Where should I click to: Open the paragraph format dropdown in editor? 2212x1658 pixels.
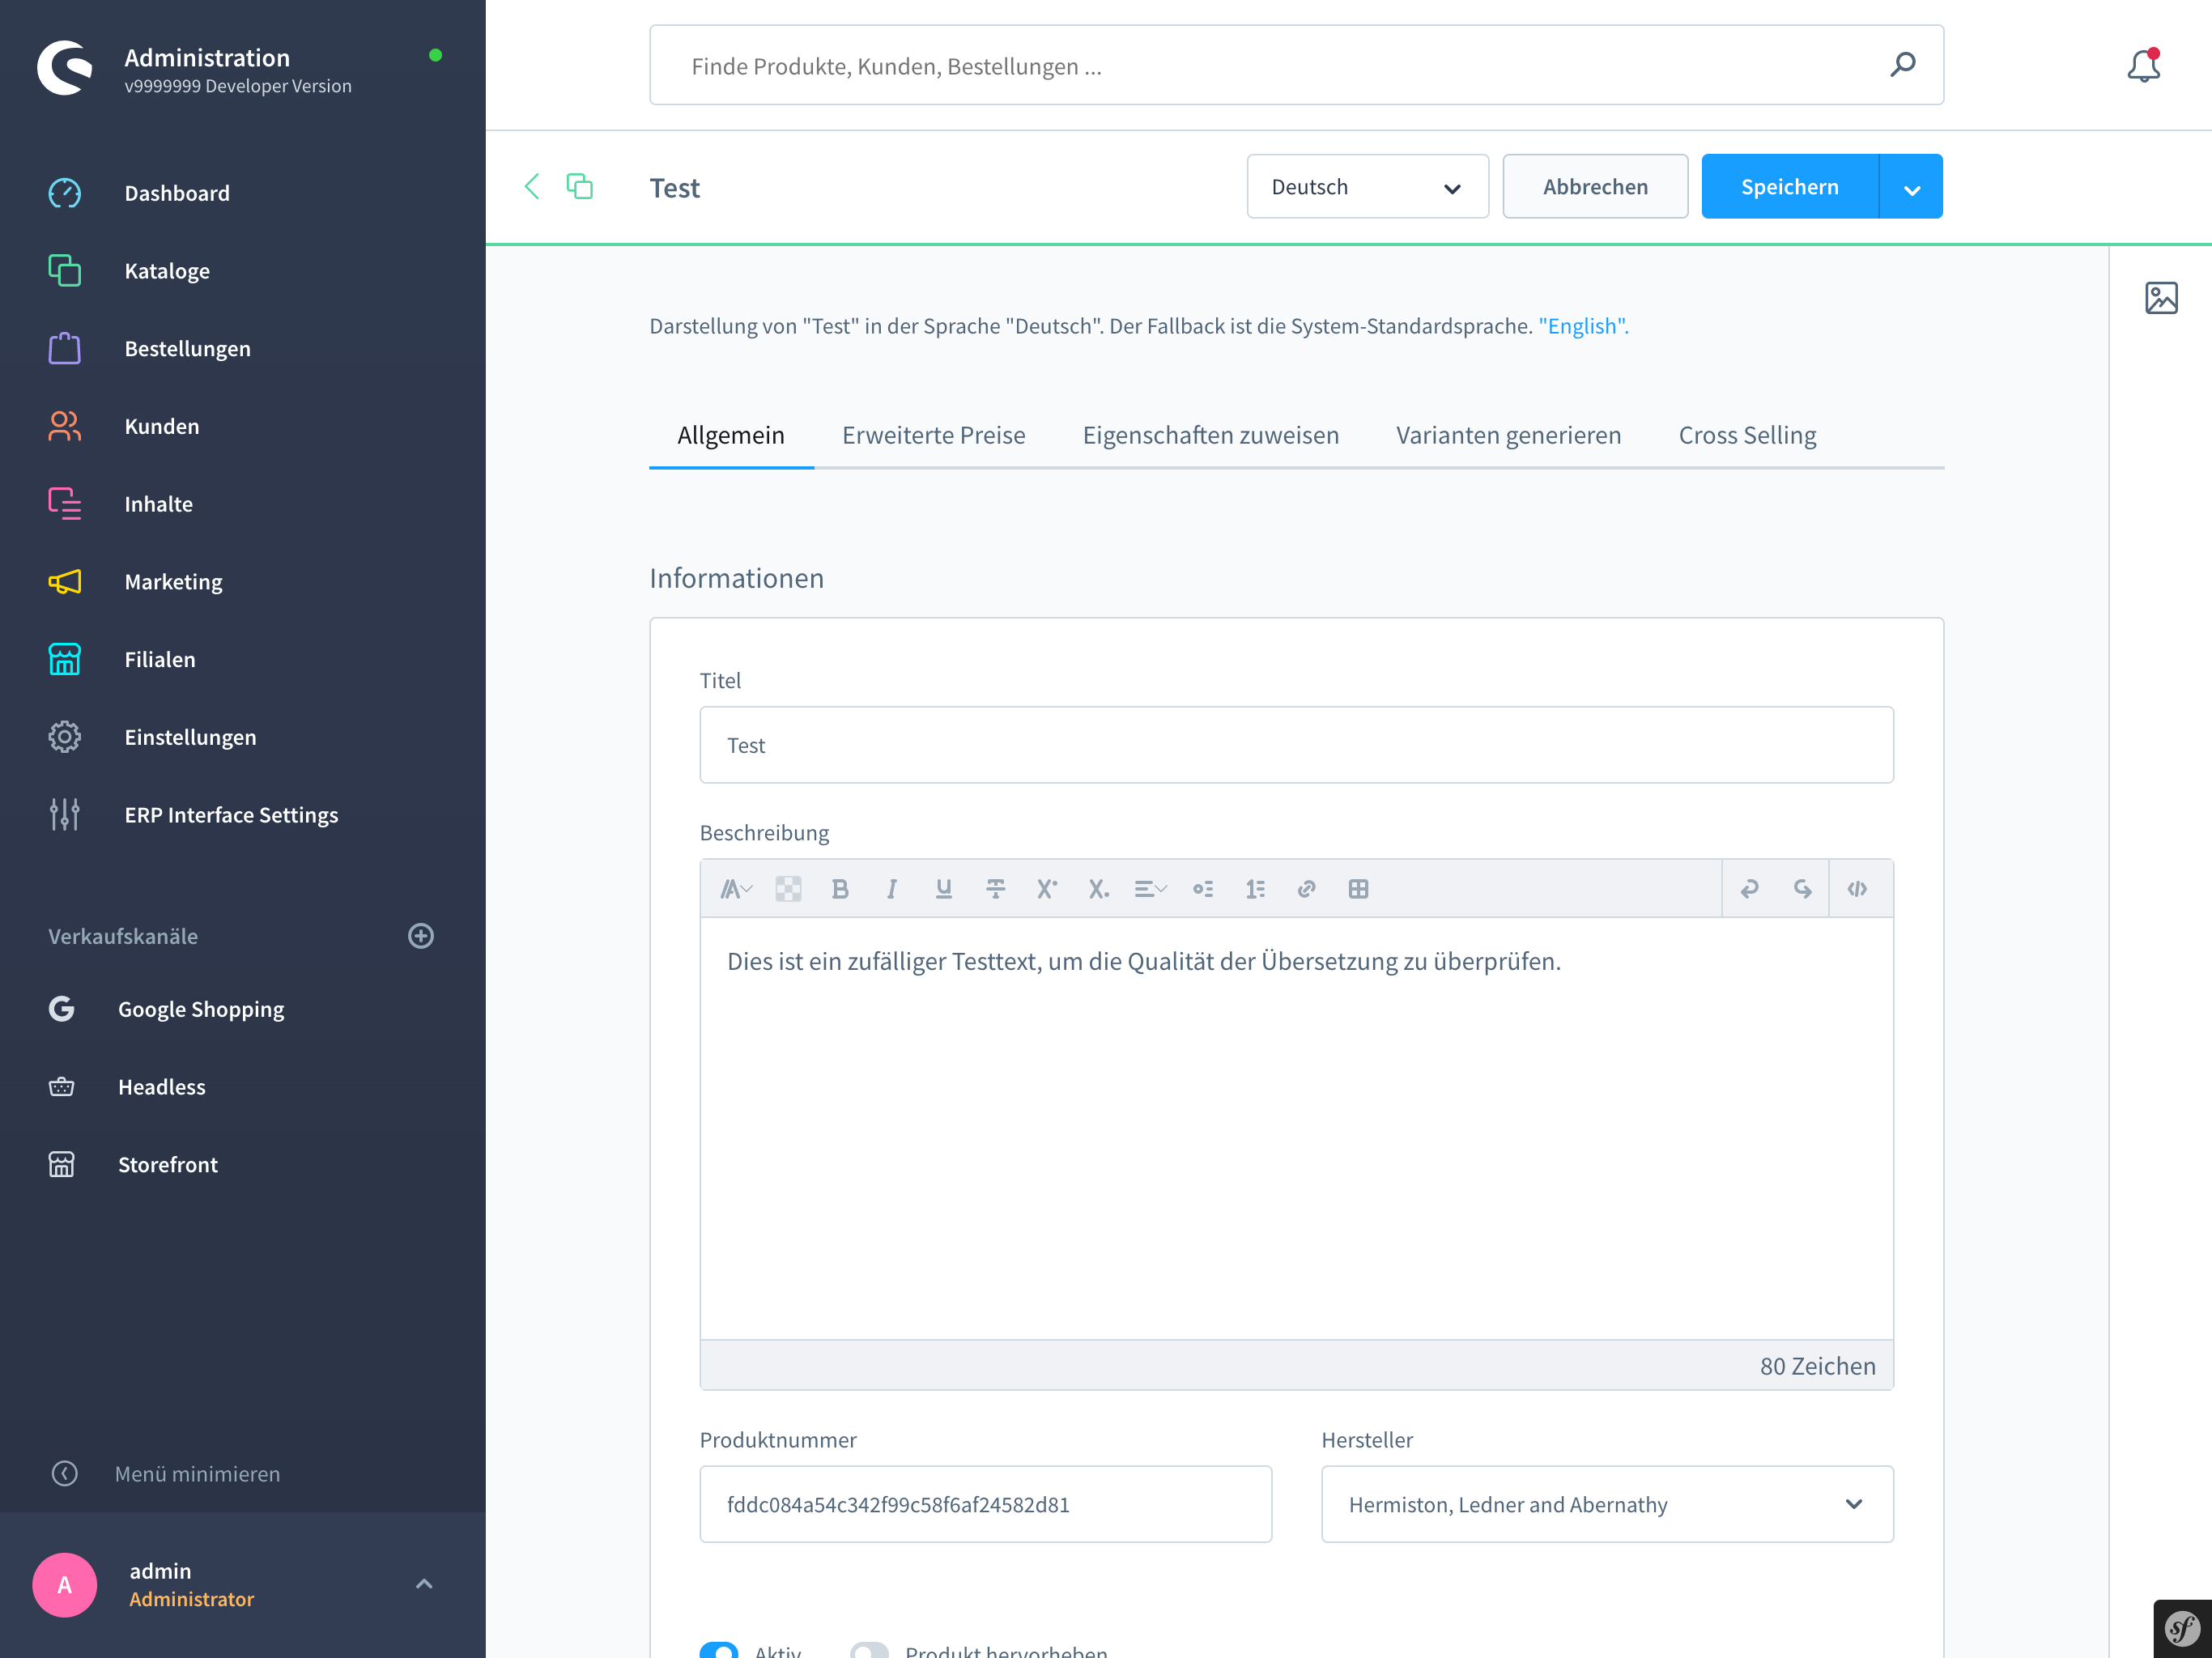pos(736,888)
